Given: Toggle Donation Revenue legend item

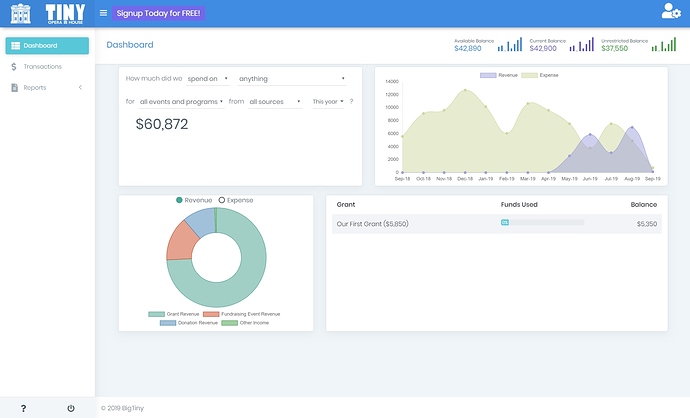Looking at the screenshot, I should tap(189, 323).
